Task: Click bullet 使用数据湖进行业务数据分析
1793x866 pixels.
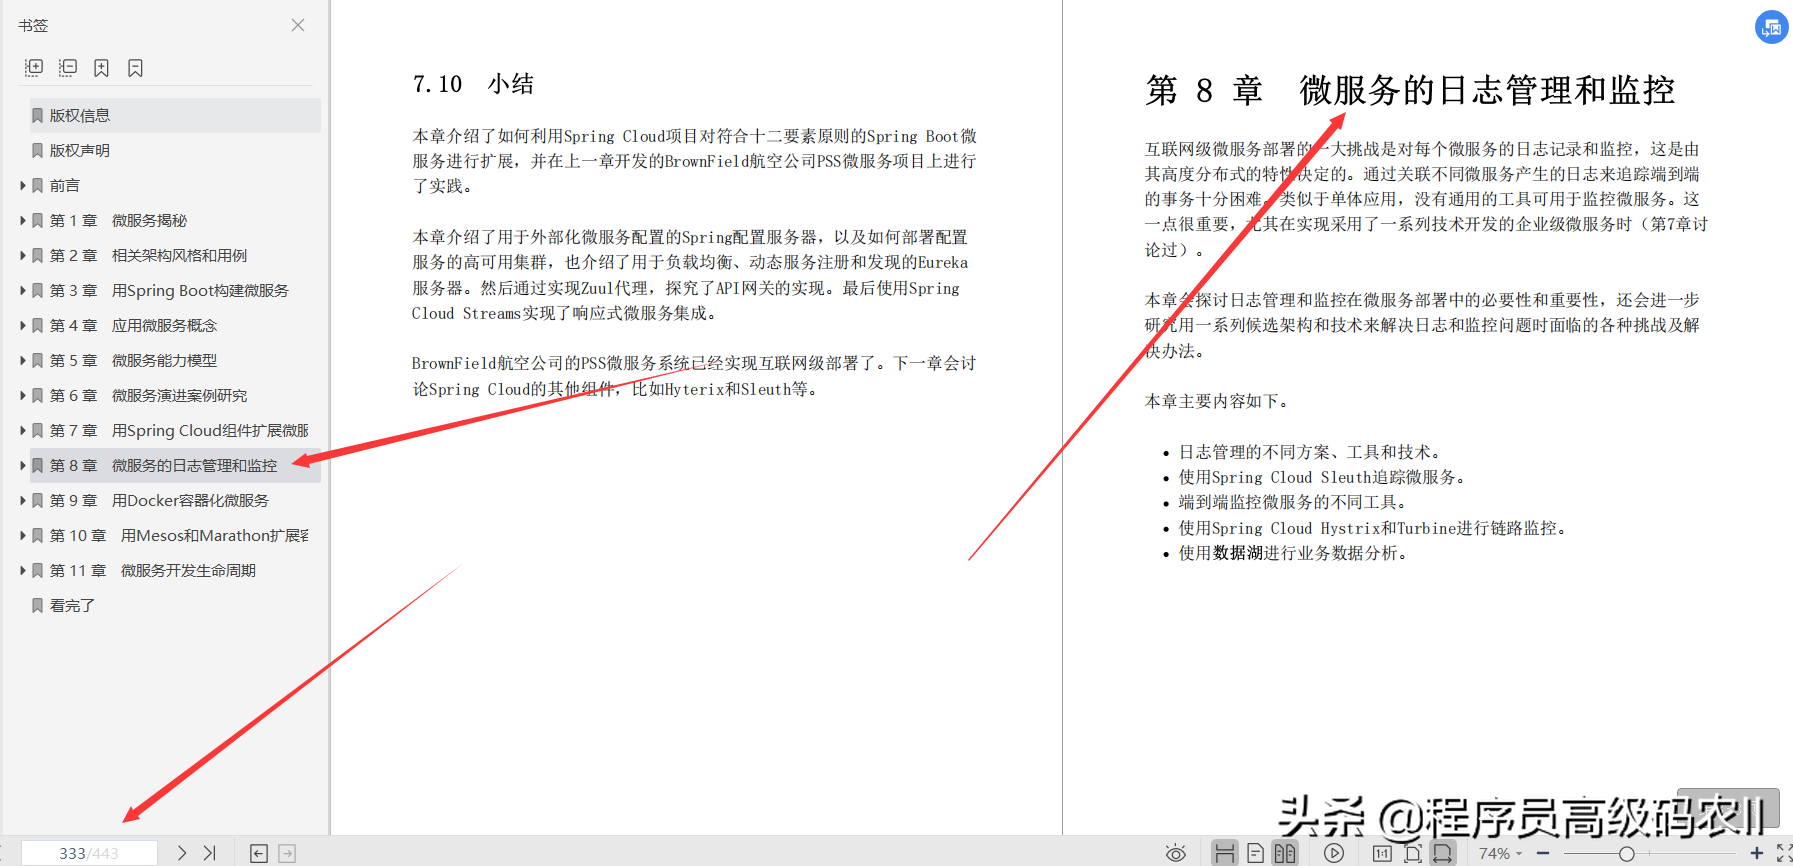Action: point(1293,553)
